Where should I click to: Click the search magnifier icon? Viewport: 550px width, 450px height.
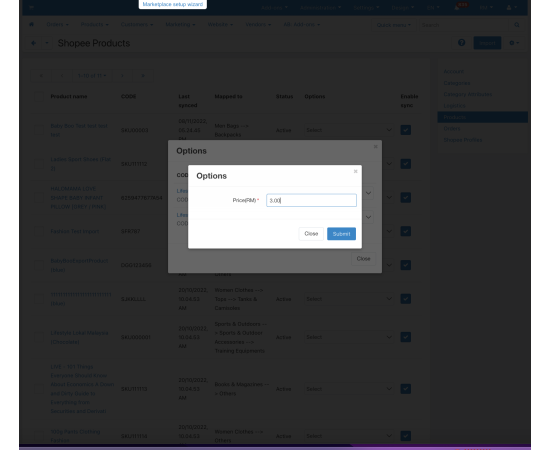517,25
